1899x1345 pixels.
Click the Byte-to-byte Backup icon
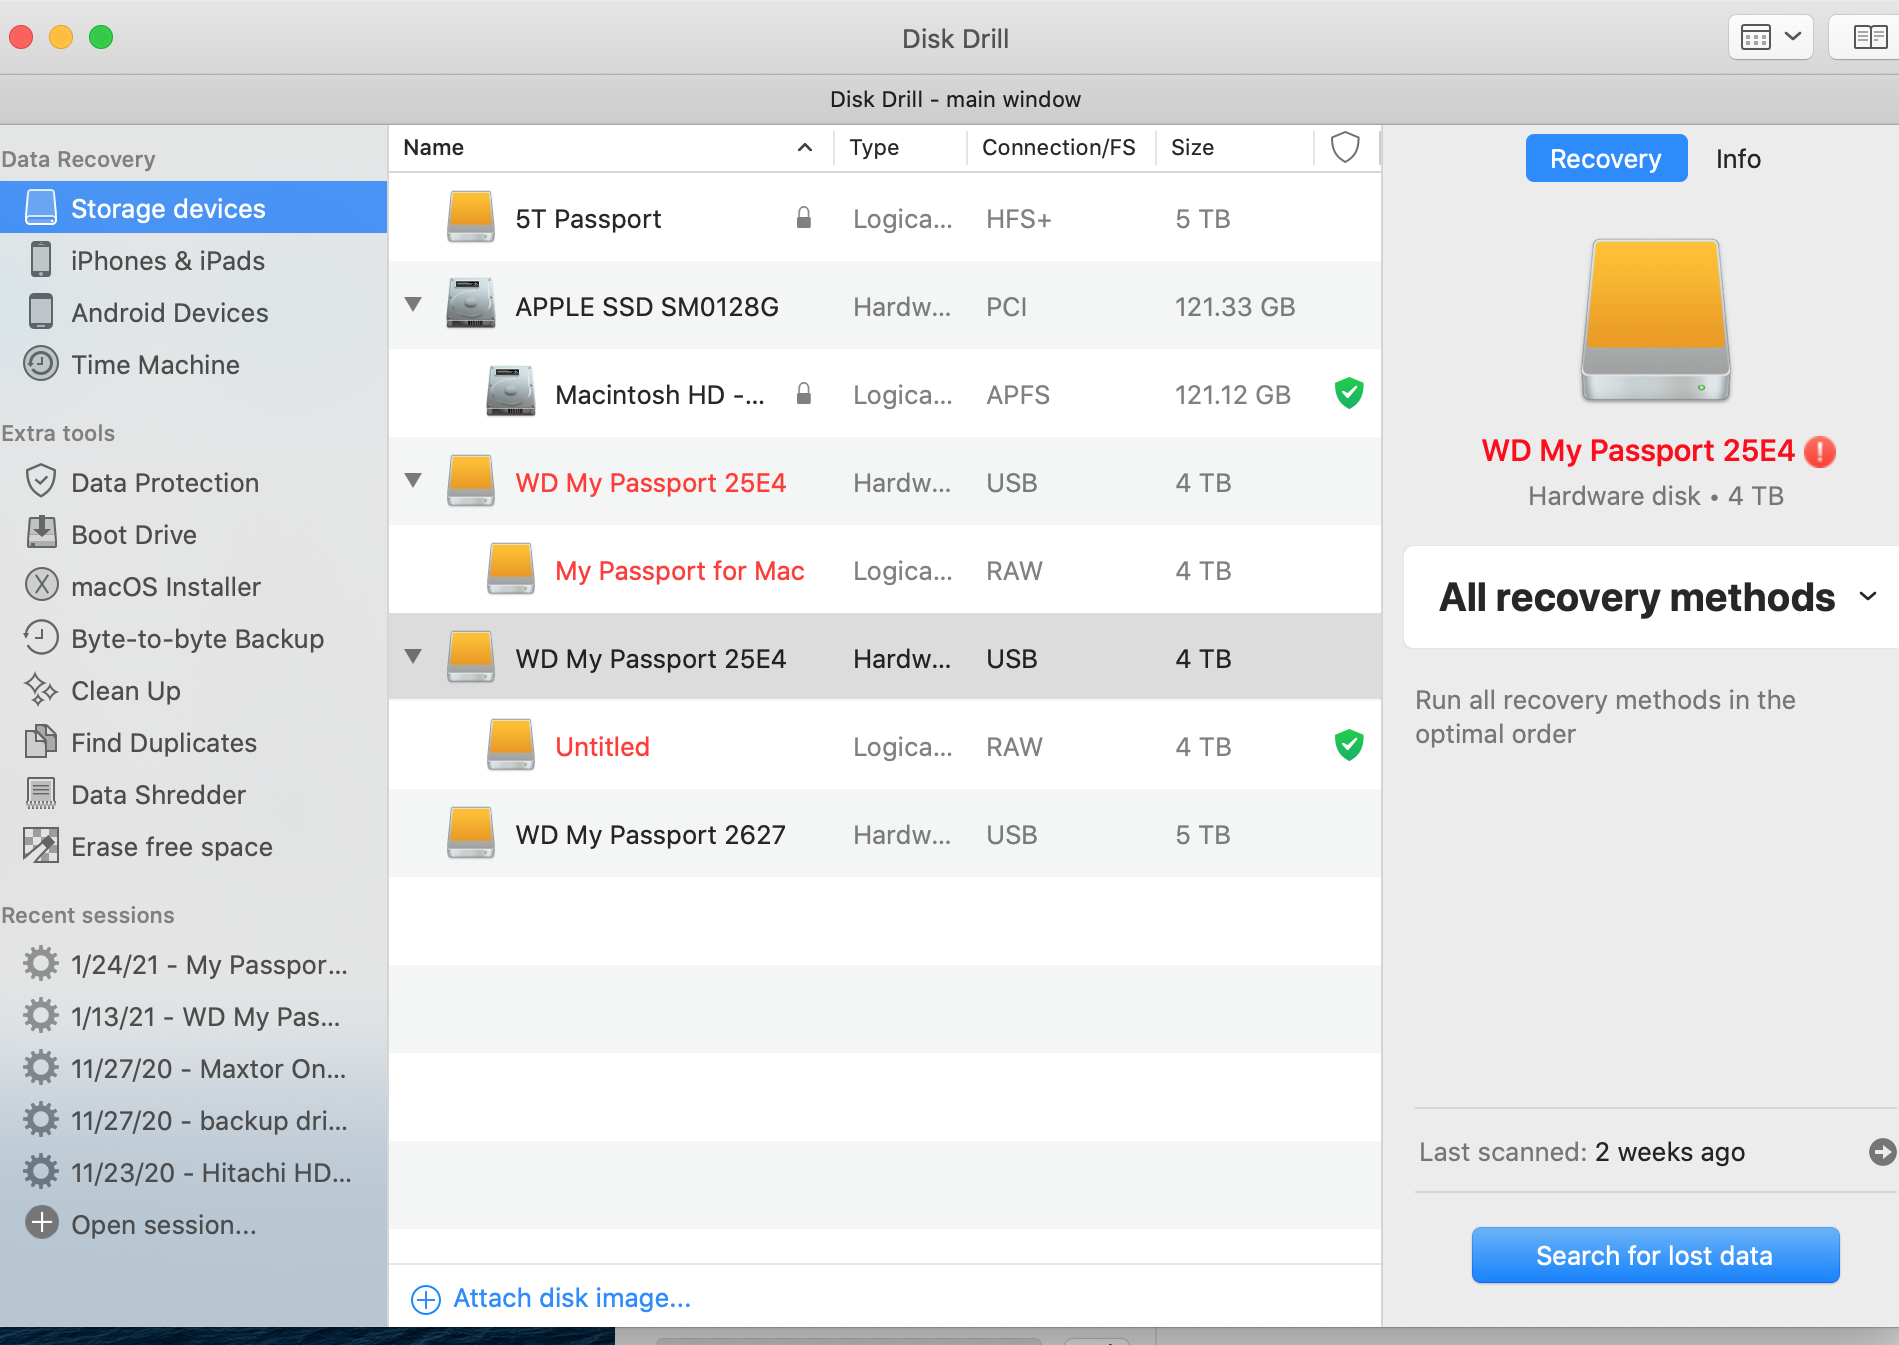tap(41, 638)
